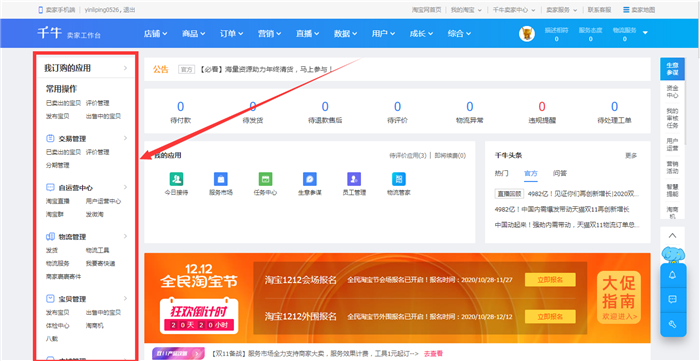This screenshot has height=361, width=700.
Task: Click the 退出 logout link
Action: point(129,9)
